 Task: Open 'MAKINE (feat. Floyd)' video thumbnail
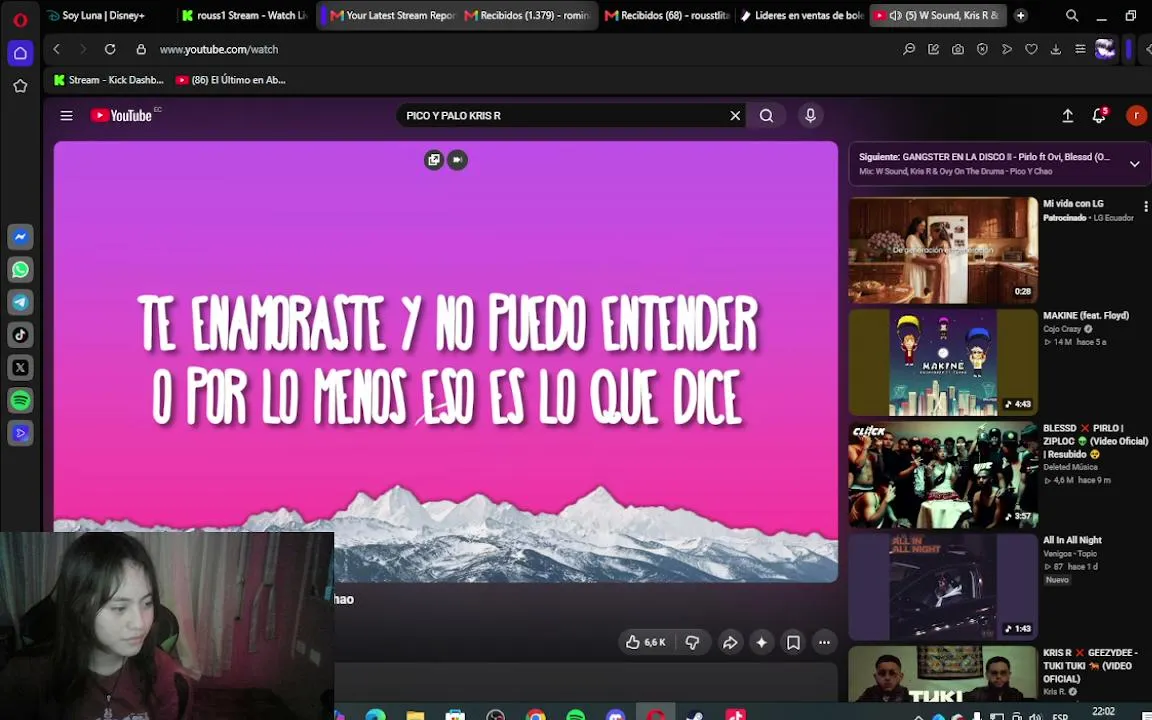(943, 362)
